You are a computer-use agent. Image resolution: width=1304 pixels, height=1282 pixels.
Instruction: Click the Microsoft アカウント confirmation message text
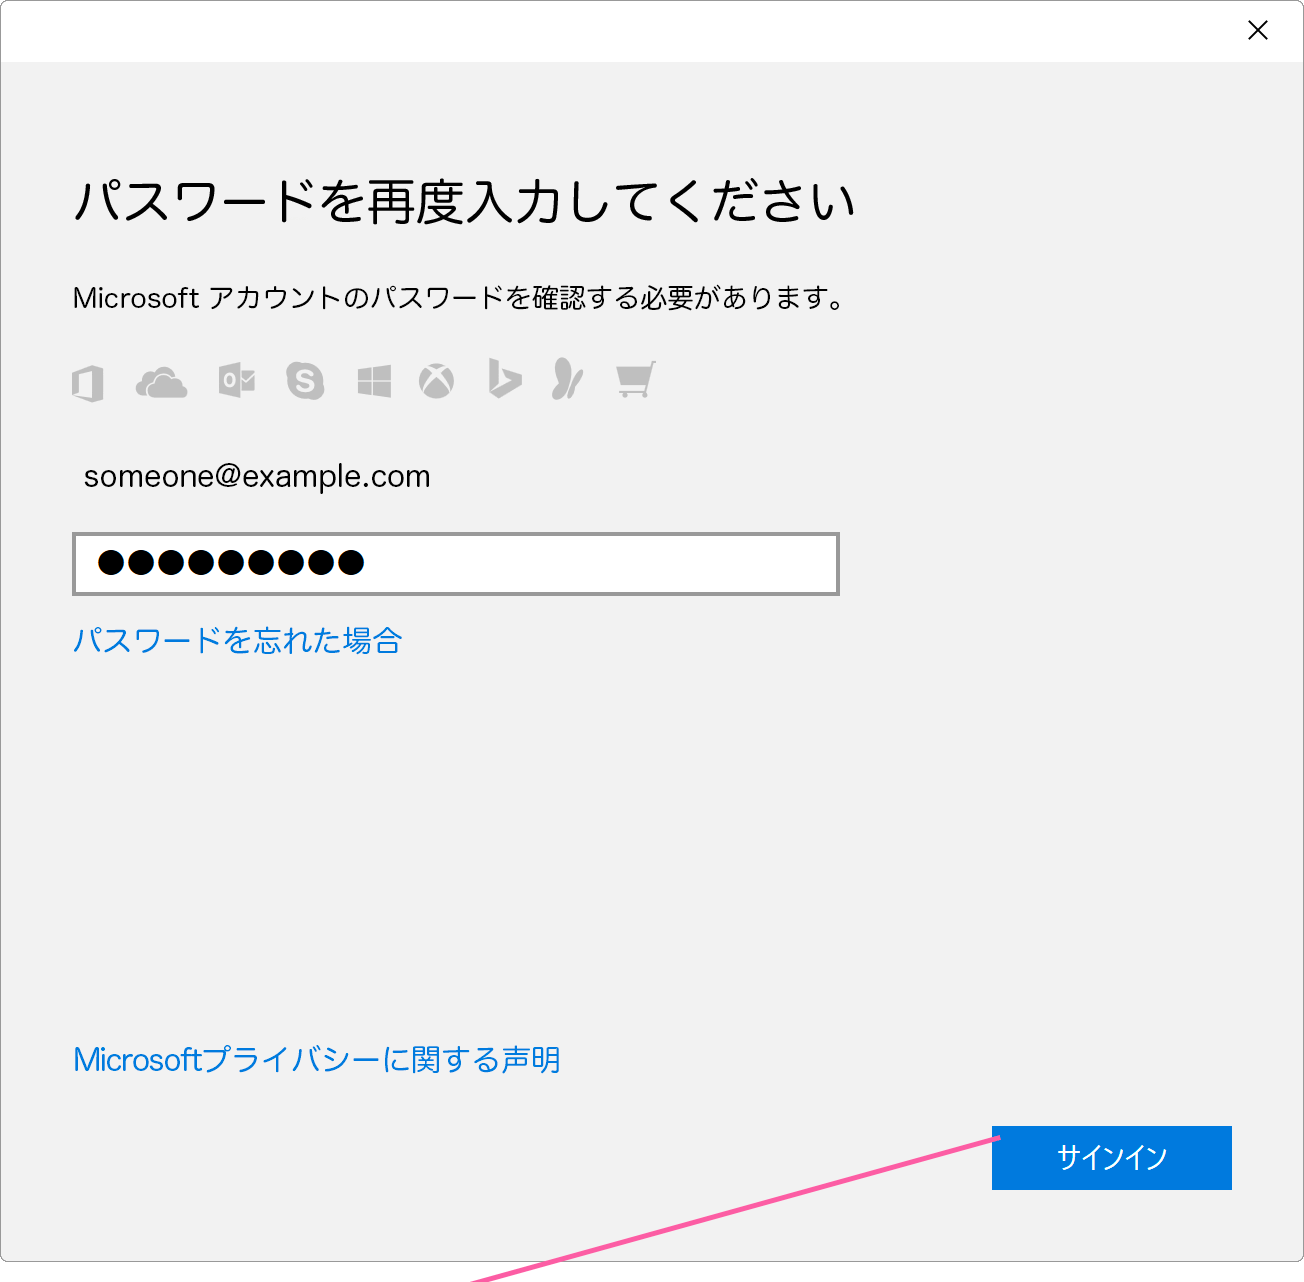[x=461, y=298]
